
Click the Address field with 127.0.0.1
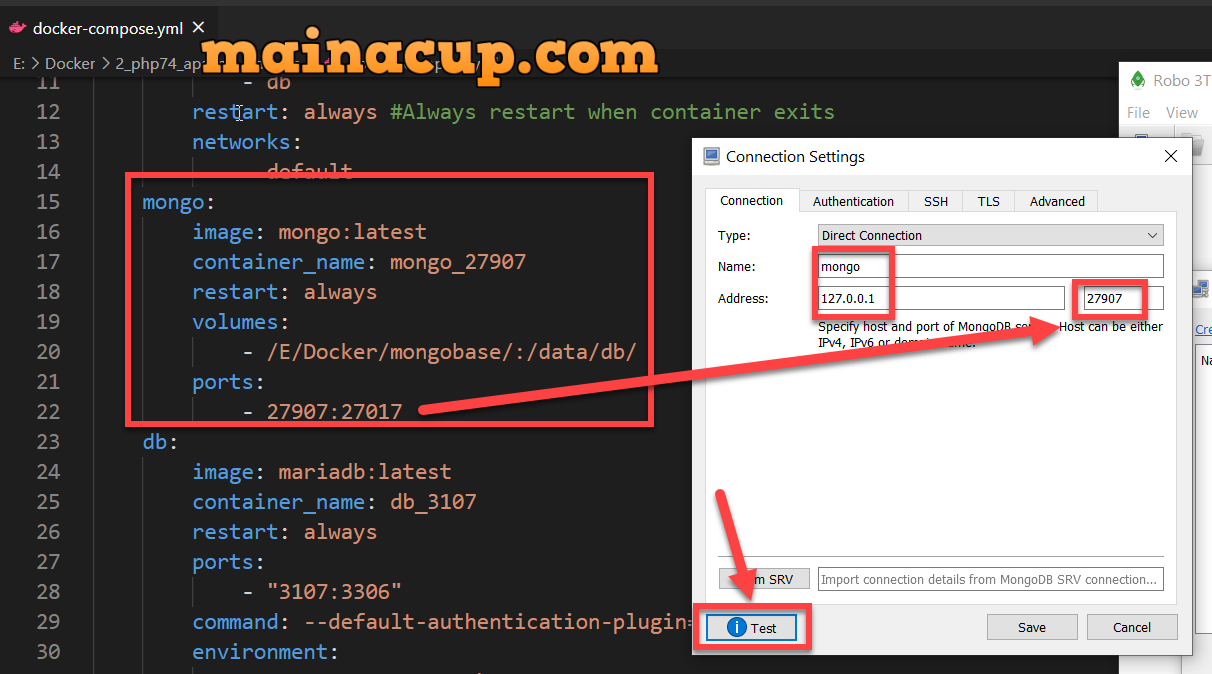[x=941, y=298]
